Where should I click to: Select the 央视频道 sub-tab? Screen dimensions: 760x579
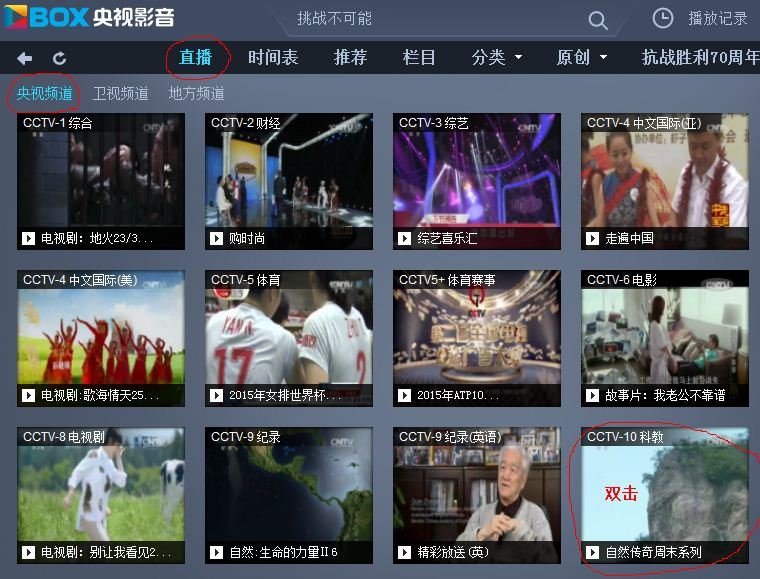45,93
